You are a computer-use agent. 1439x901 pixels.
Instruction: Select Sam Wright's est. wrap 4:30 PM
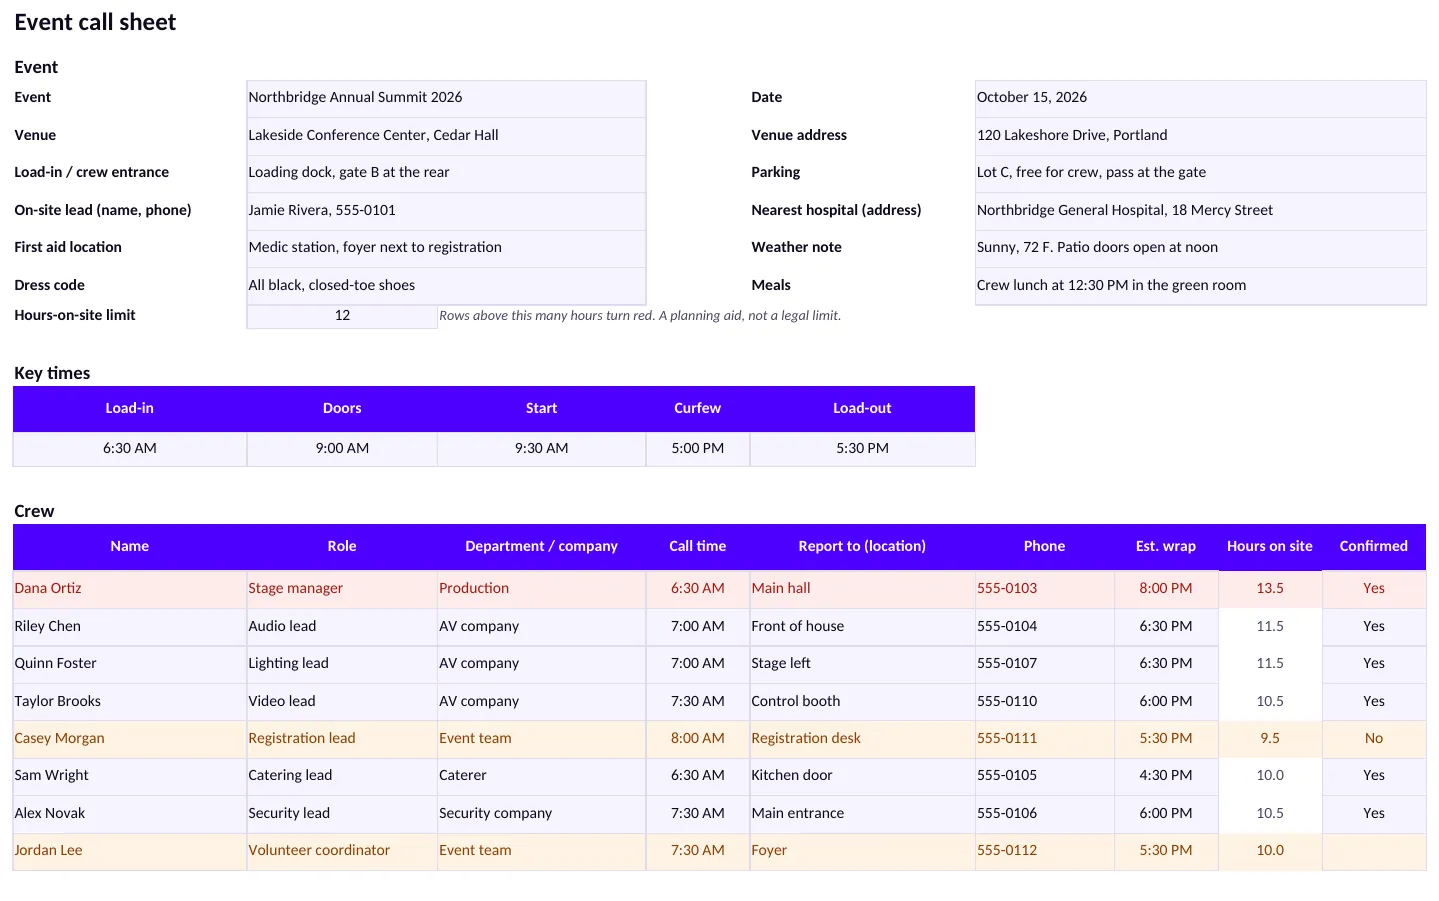click(x=1166, y=776)
